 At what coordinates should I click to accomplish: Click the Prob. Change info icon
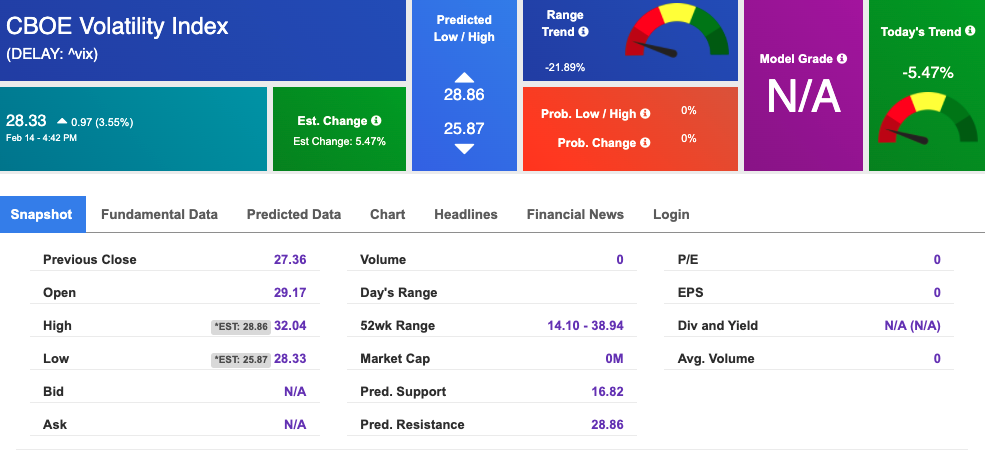point(645,143)
